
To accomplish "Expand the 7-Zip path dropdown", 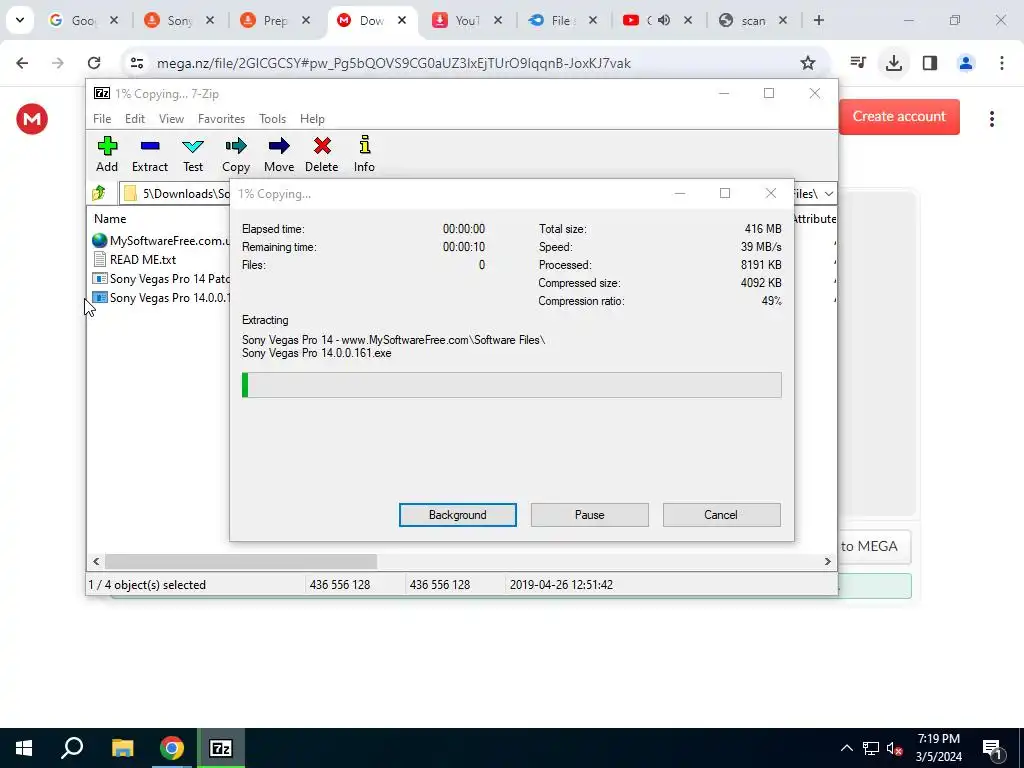I will pyautogui.click(x=828, y=193).
